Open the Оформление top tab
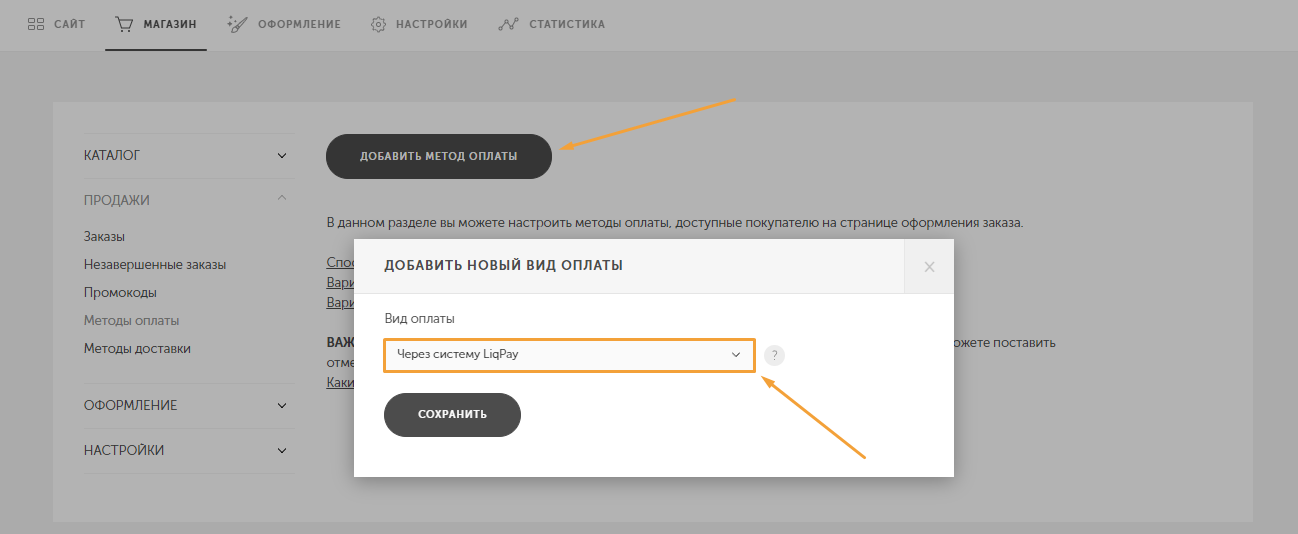Viewport: 1298px width, 534px height. [x=284, y=24]
